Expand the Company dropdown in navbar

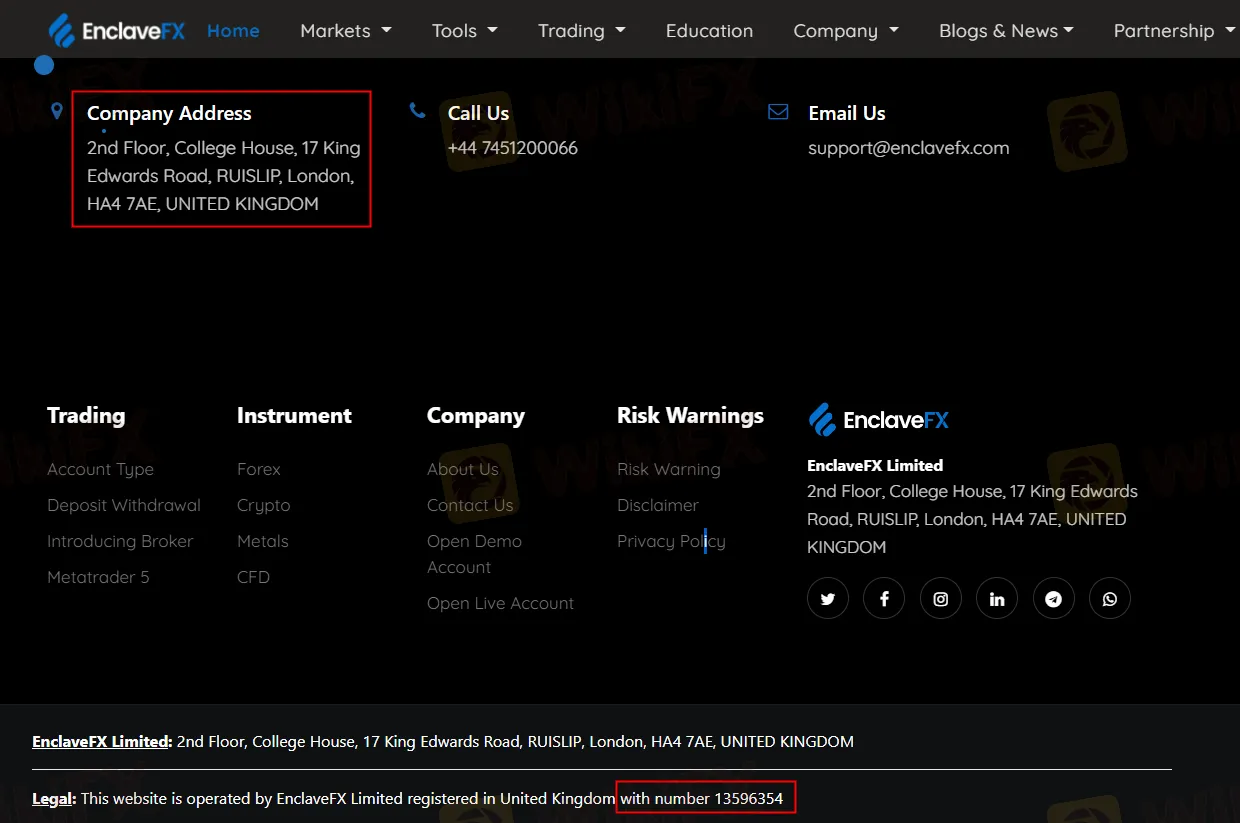pyautogui.click(x=846, y=31)
